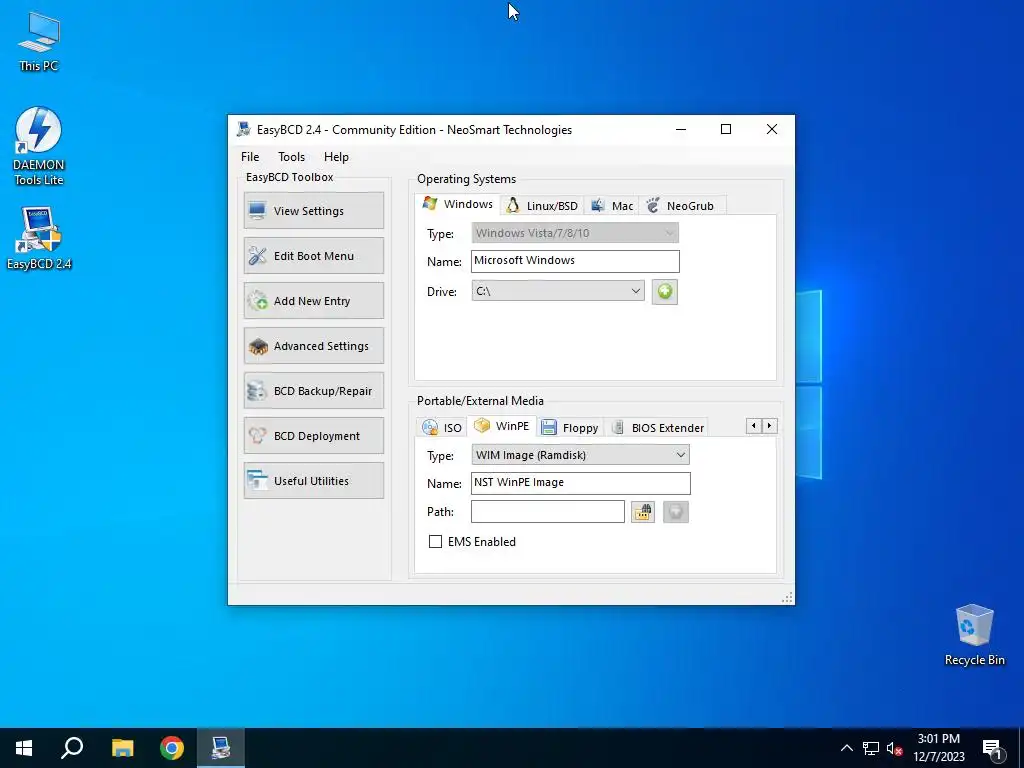
Task: Click the NST WinPE Image name field
Action: pos(580,483)
